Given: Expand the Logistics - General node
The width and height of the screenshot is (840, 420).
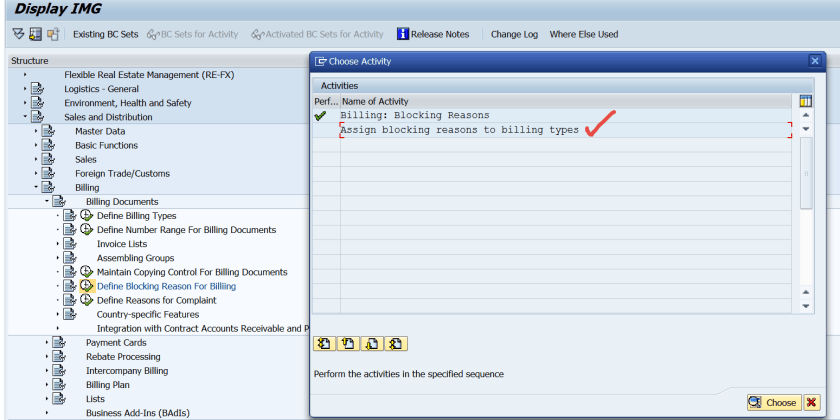Looking at the screenshot, I should click(25, 89).
